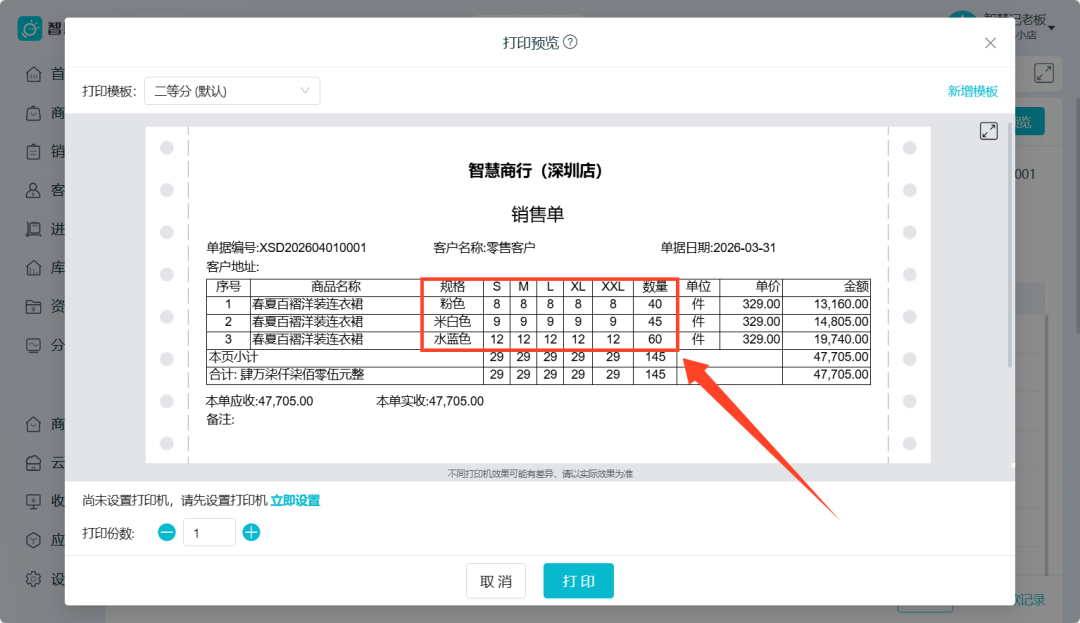Viewport: 1080px width, 623px height.
Task: Click the 取消 button
Action: pyautogui.click(x=496, y=581)
